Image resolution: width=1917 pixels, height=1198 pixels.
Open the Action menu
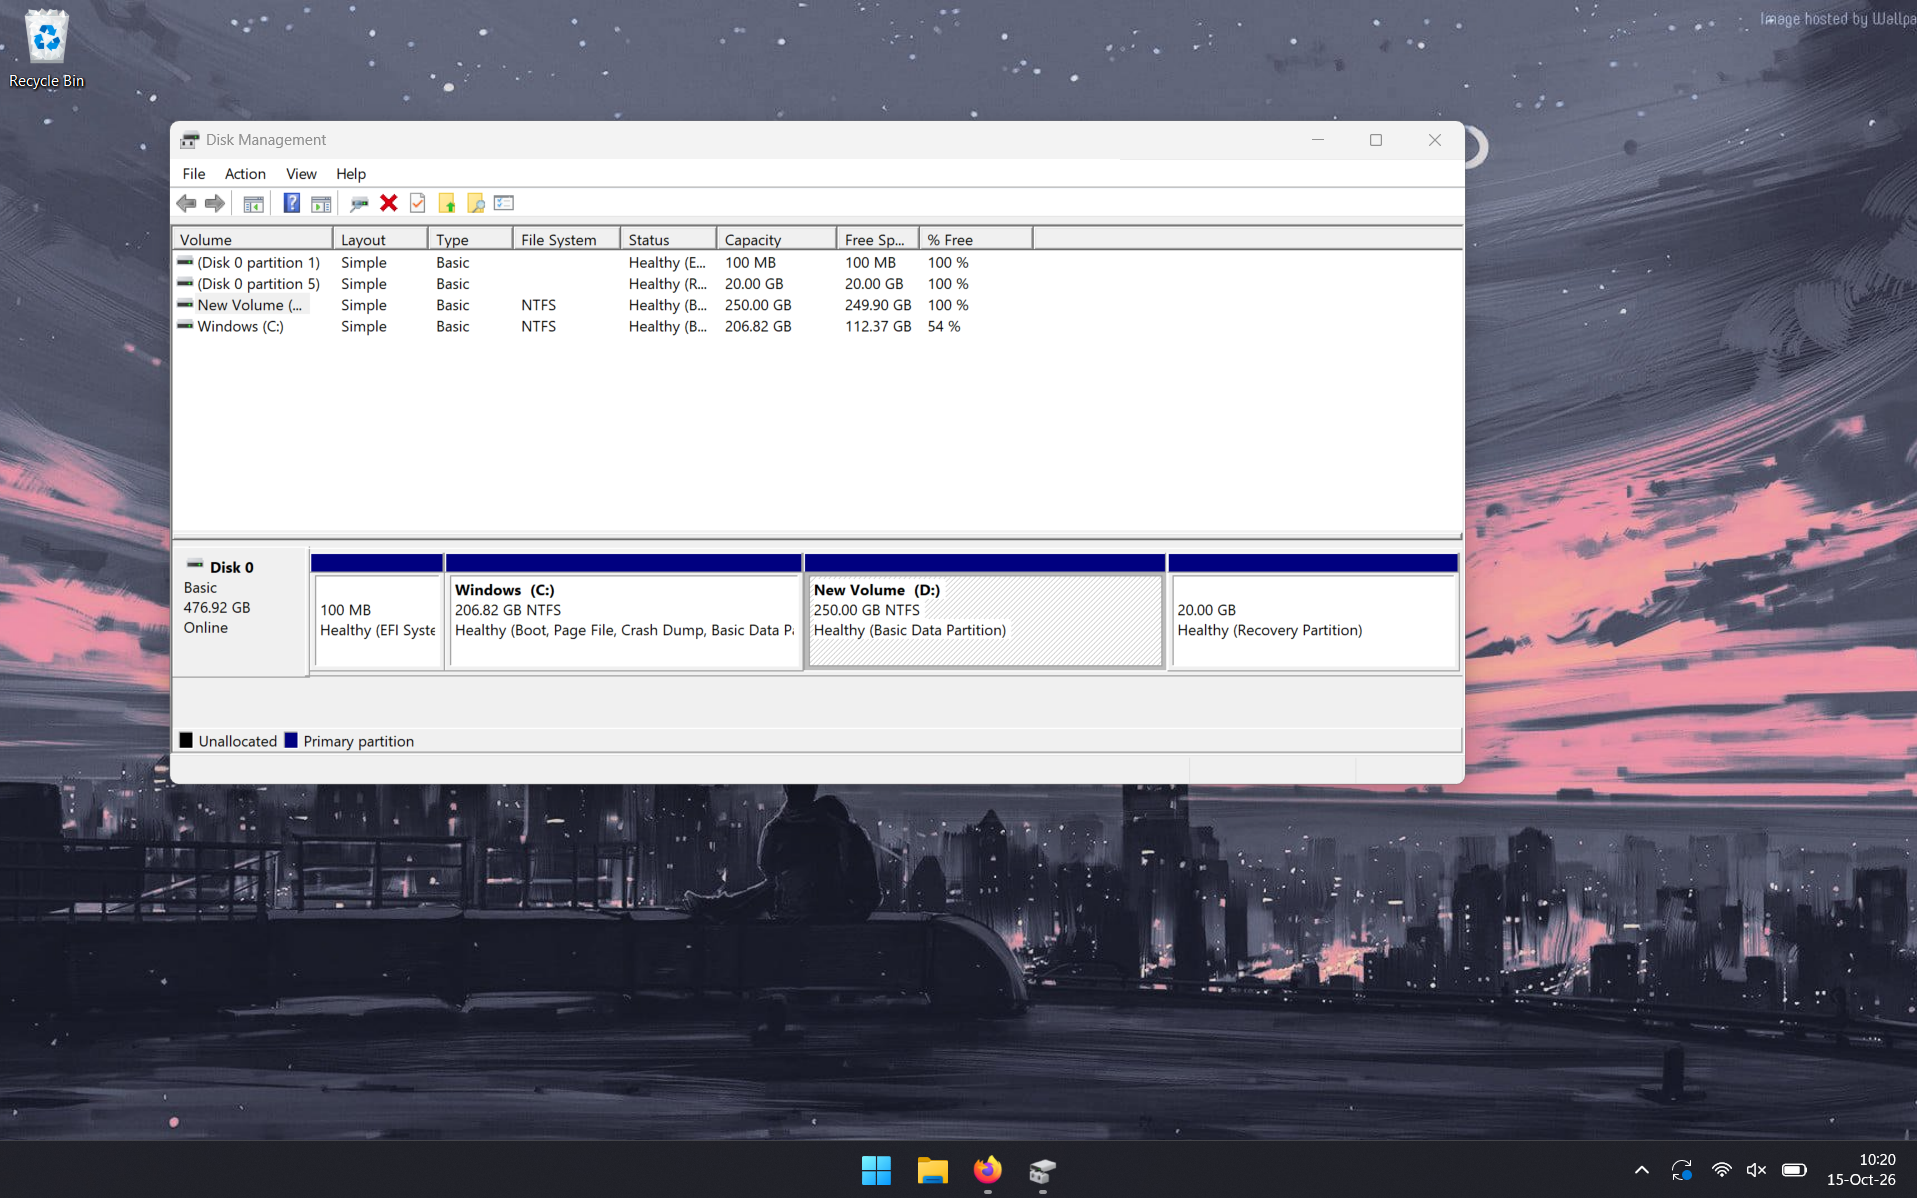245,174
